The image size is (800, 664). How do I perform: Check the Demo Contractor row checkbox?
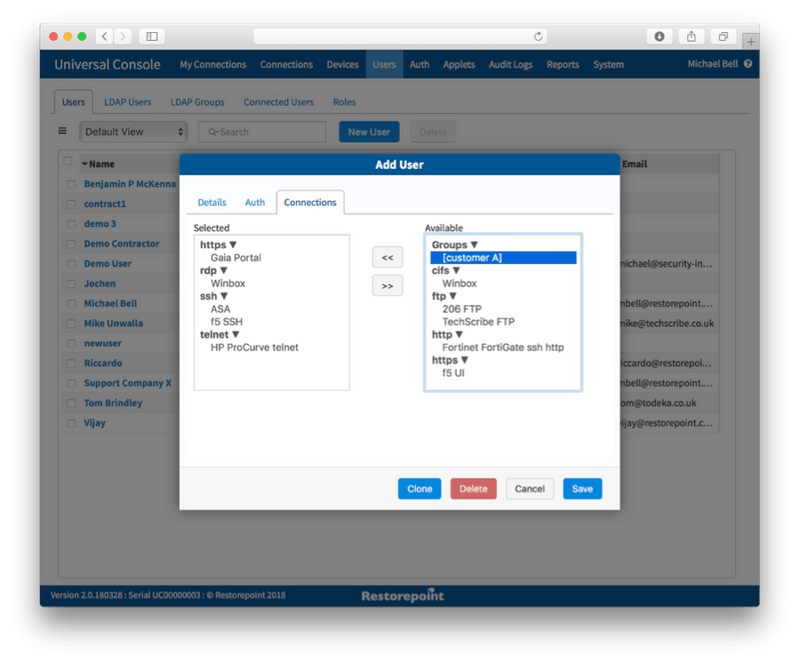[x=71, y=244]
